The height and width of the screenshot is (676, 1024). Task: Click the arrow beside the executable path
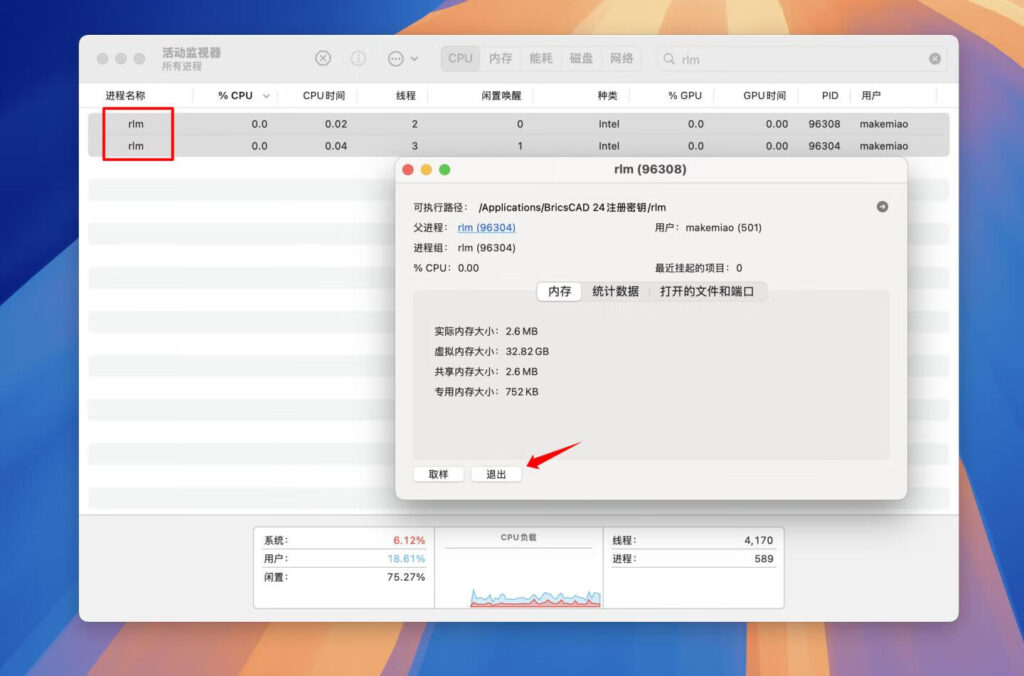click(x=882, y=206)
